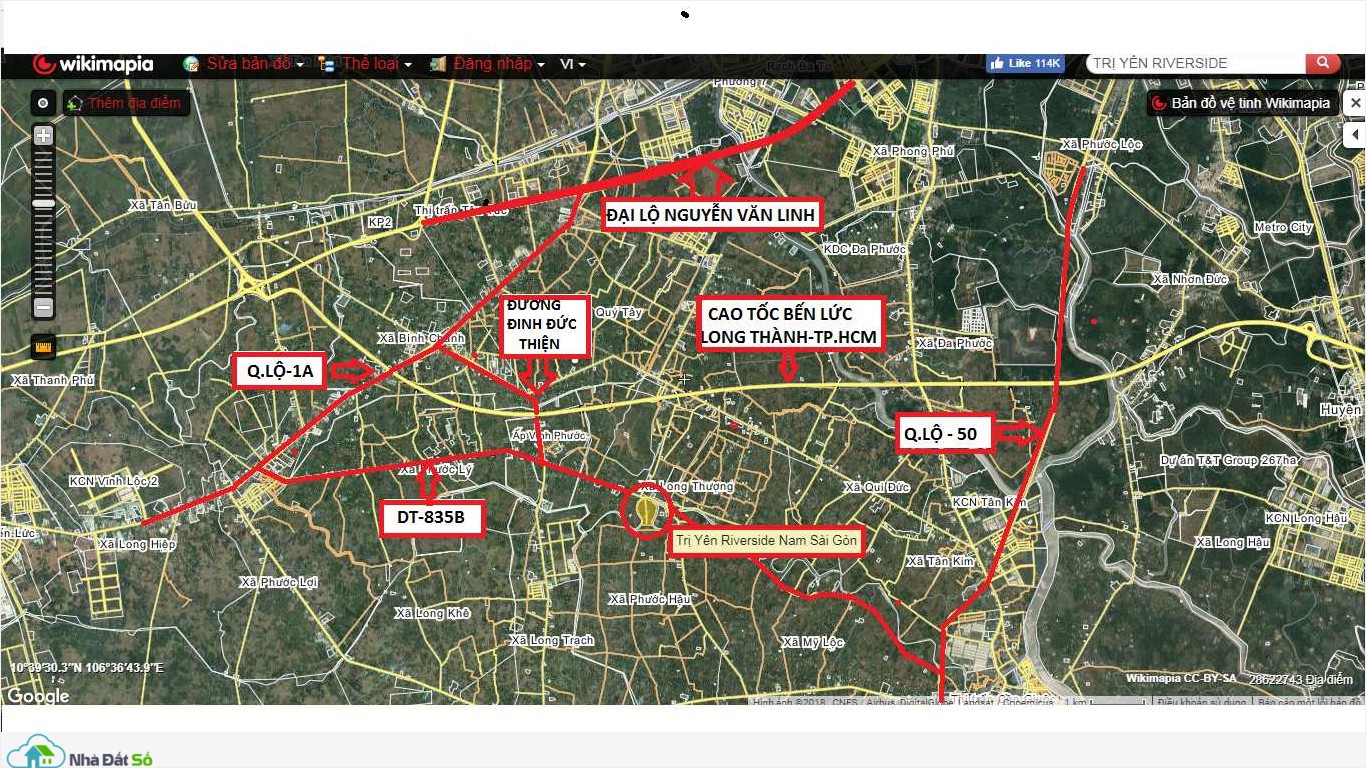
Task: Expand the Đăng nhập dropdown arrow
Action: pos(541,65)
